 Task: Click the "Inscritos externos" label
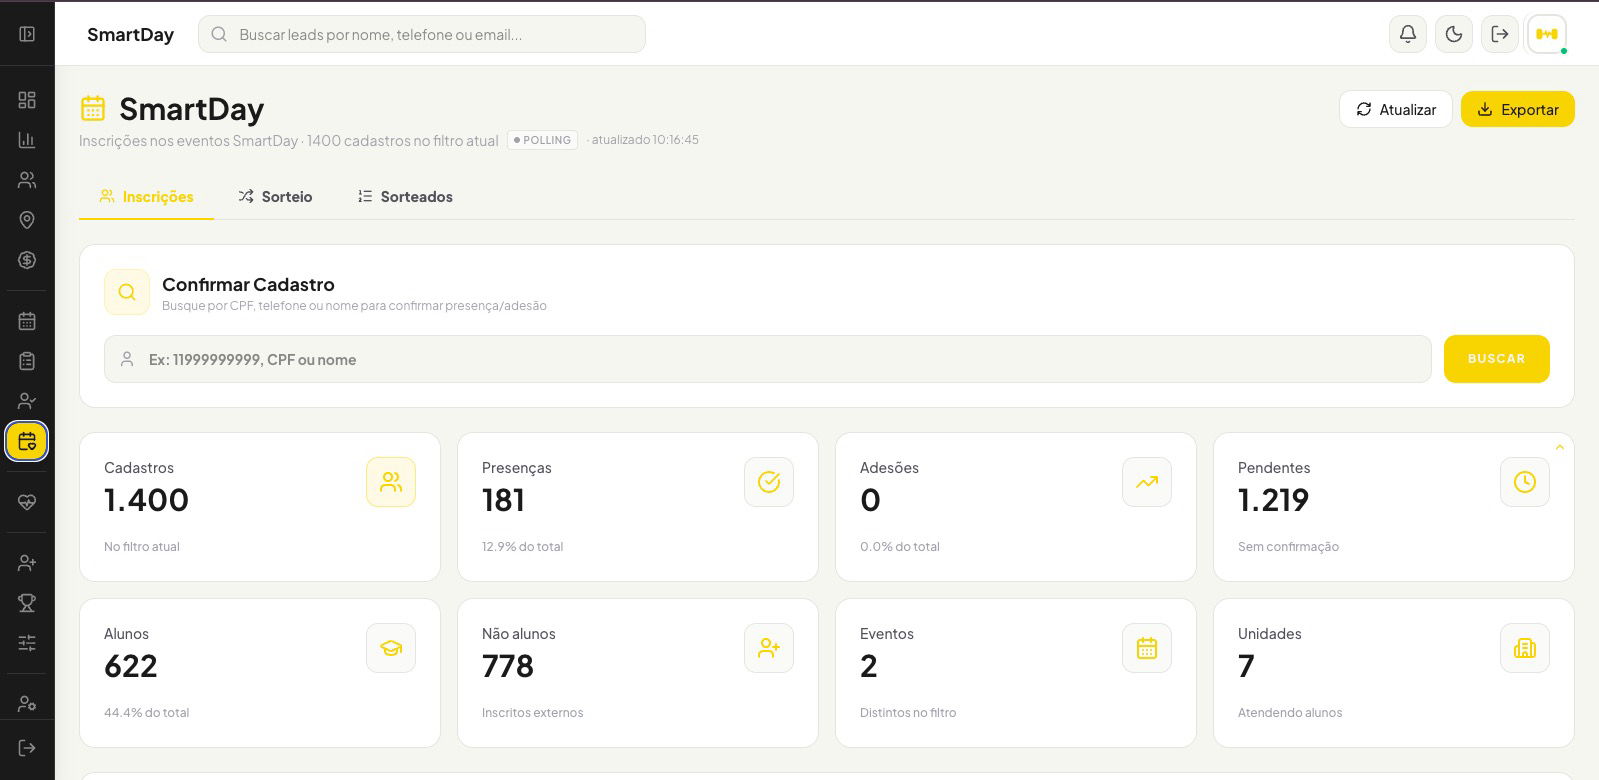coord(532,713)
